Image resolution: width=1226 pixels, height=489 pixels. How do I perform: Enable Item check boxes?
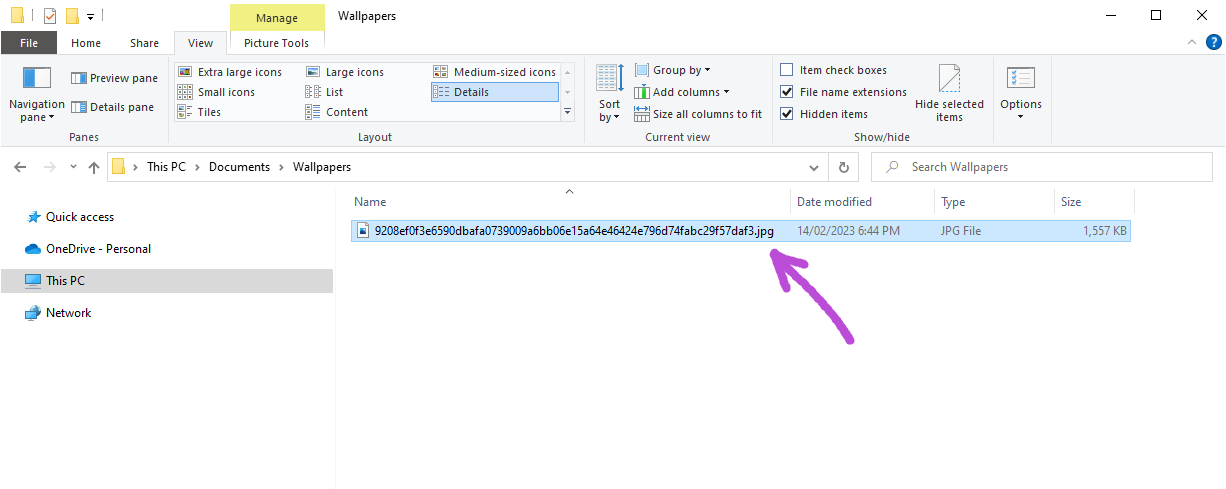(787, 70)
